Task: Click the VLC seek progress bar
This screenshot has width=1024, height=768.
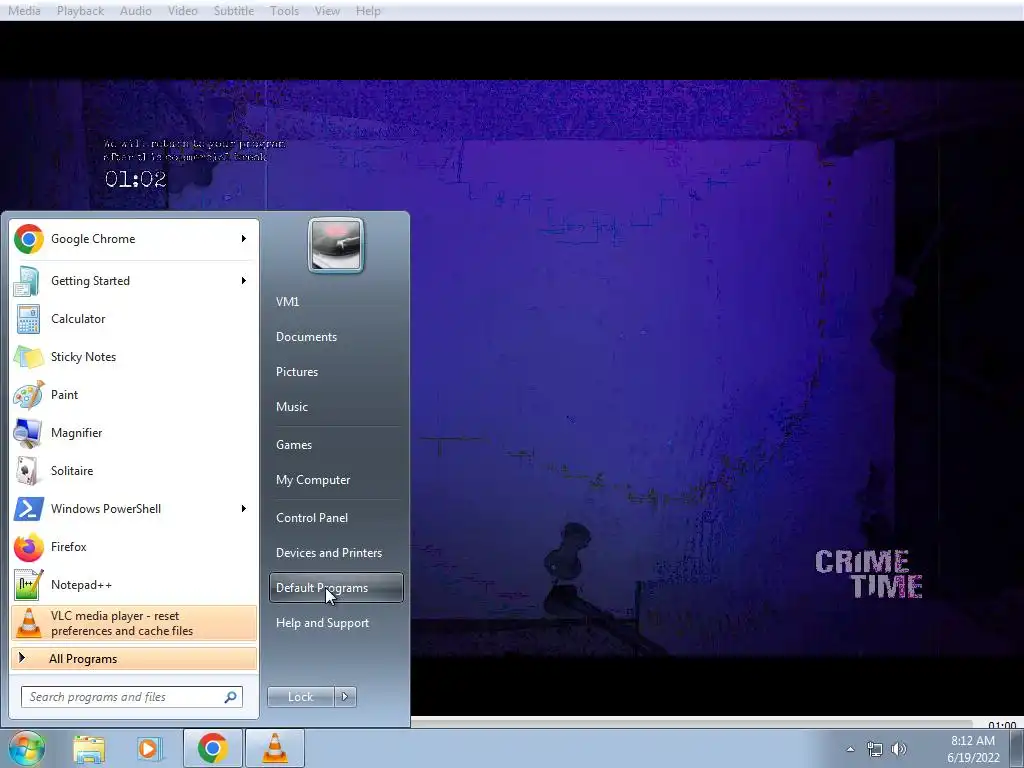Action: 692,722
